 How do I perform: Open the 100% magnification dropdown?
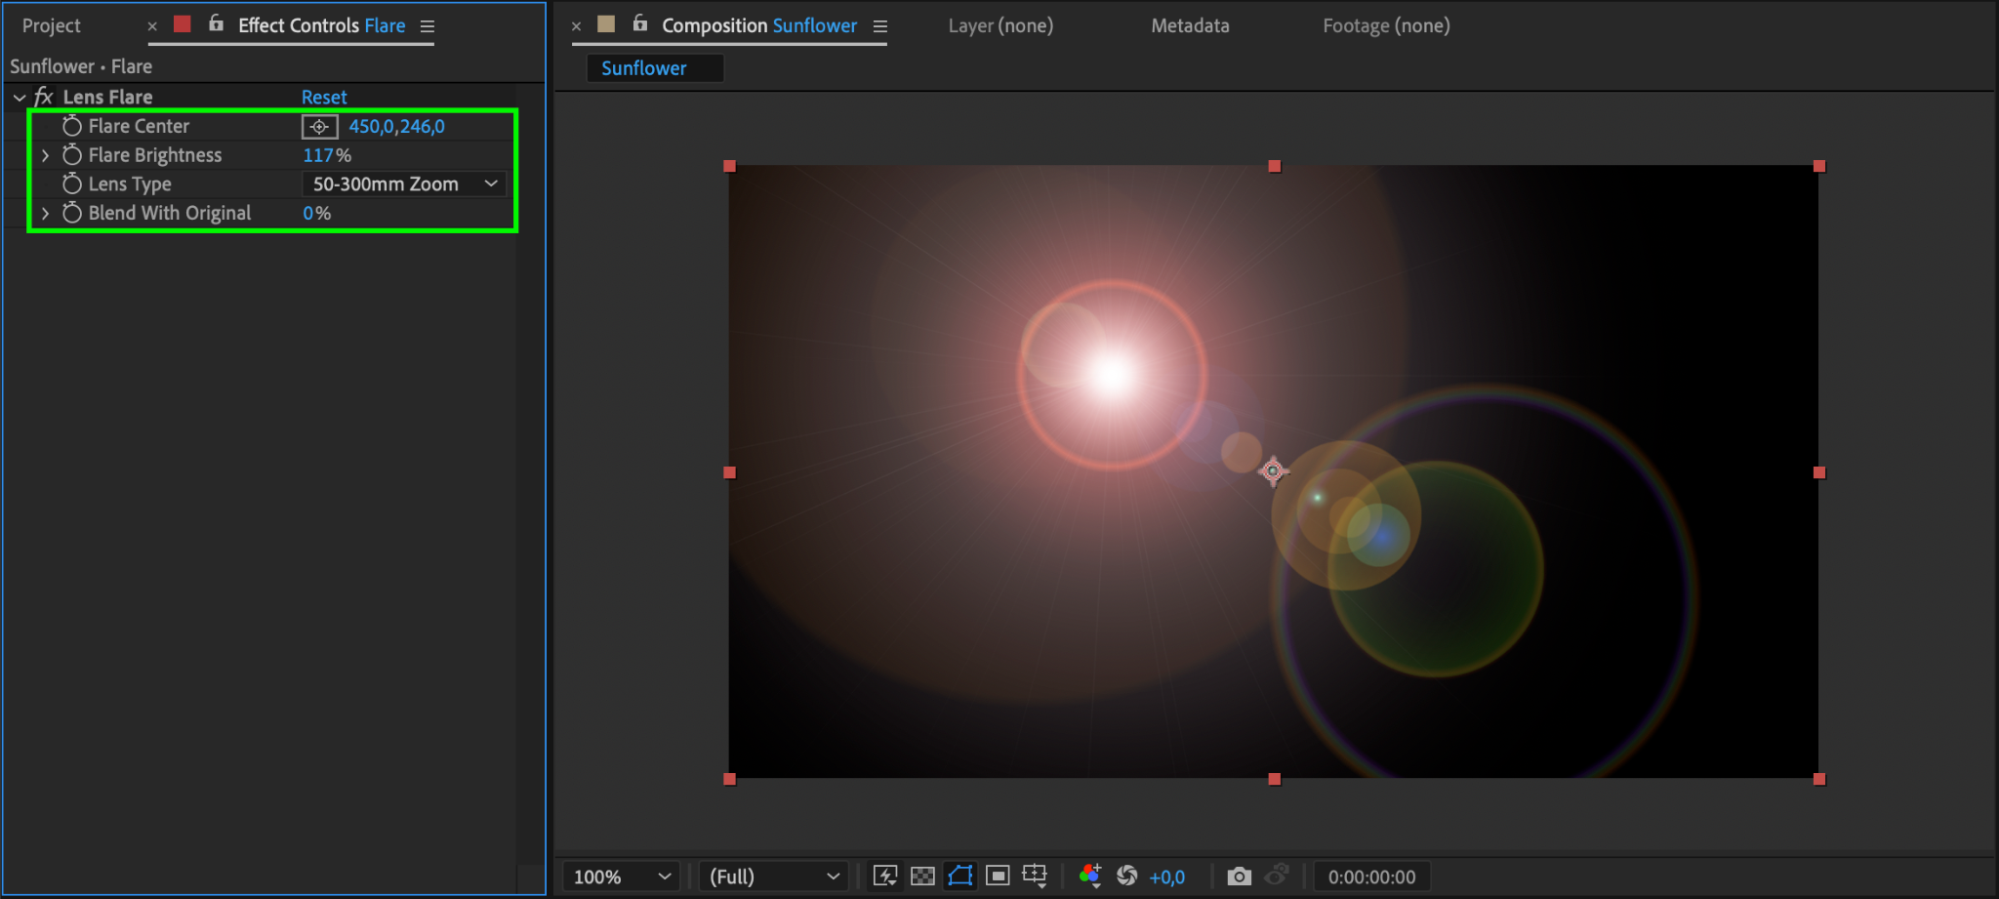[x=621, y=876]
